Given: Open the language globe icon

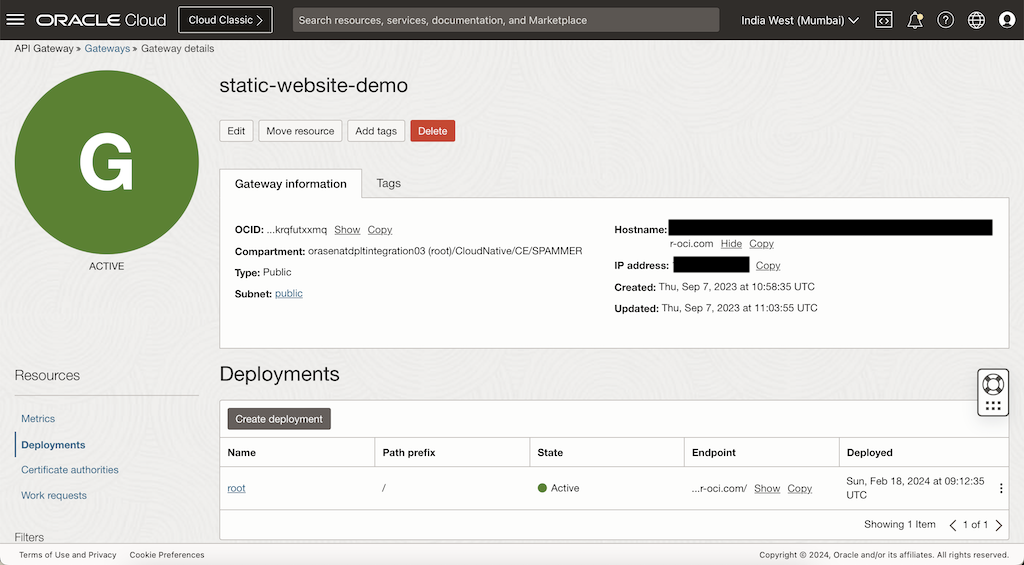Looking at the screenshot, I should click(x=976, y=20).
